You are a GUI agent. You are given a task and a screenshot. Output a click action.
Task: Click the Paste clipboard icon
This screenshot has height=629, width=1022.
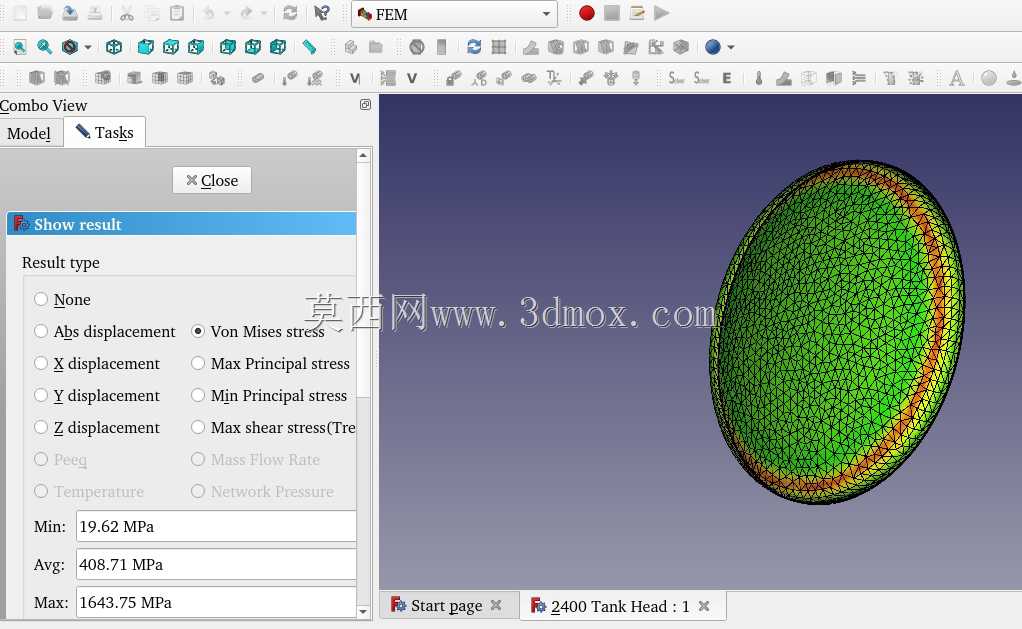pos(177,13)
